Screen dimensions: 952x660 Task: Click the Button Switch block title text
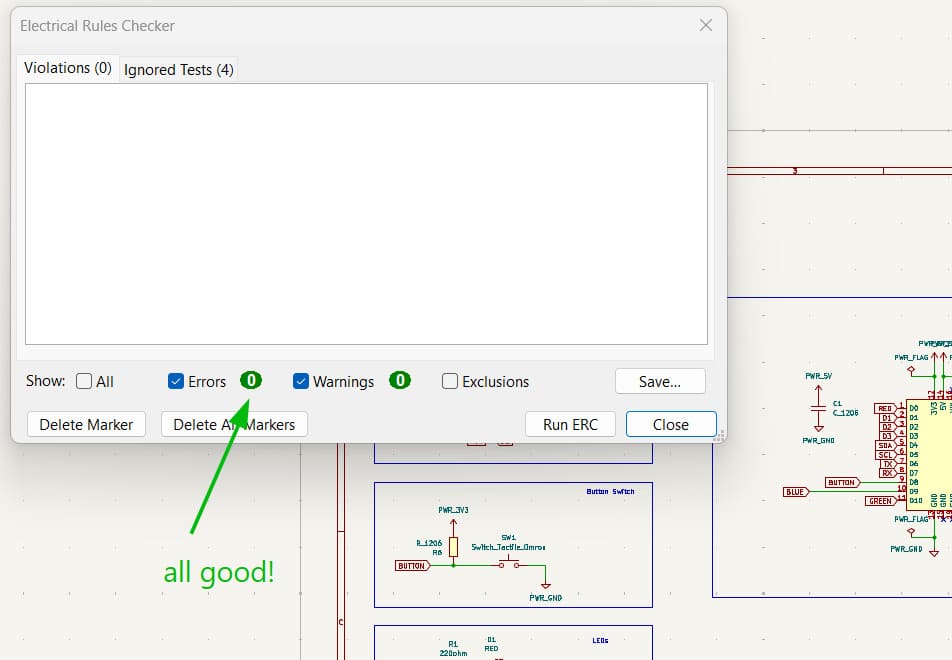(x=610, y=492)
